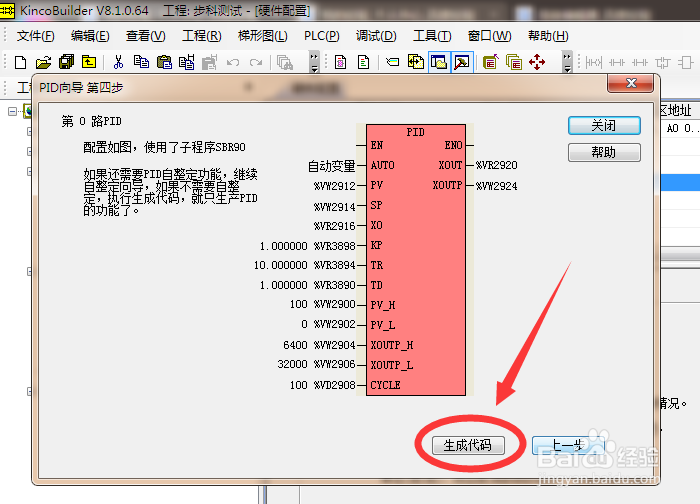This screenshot has width=700, height=504.
Task: Click the Redo arrow icon
Action: click(x=256, y=62)
